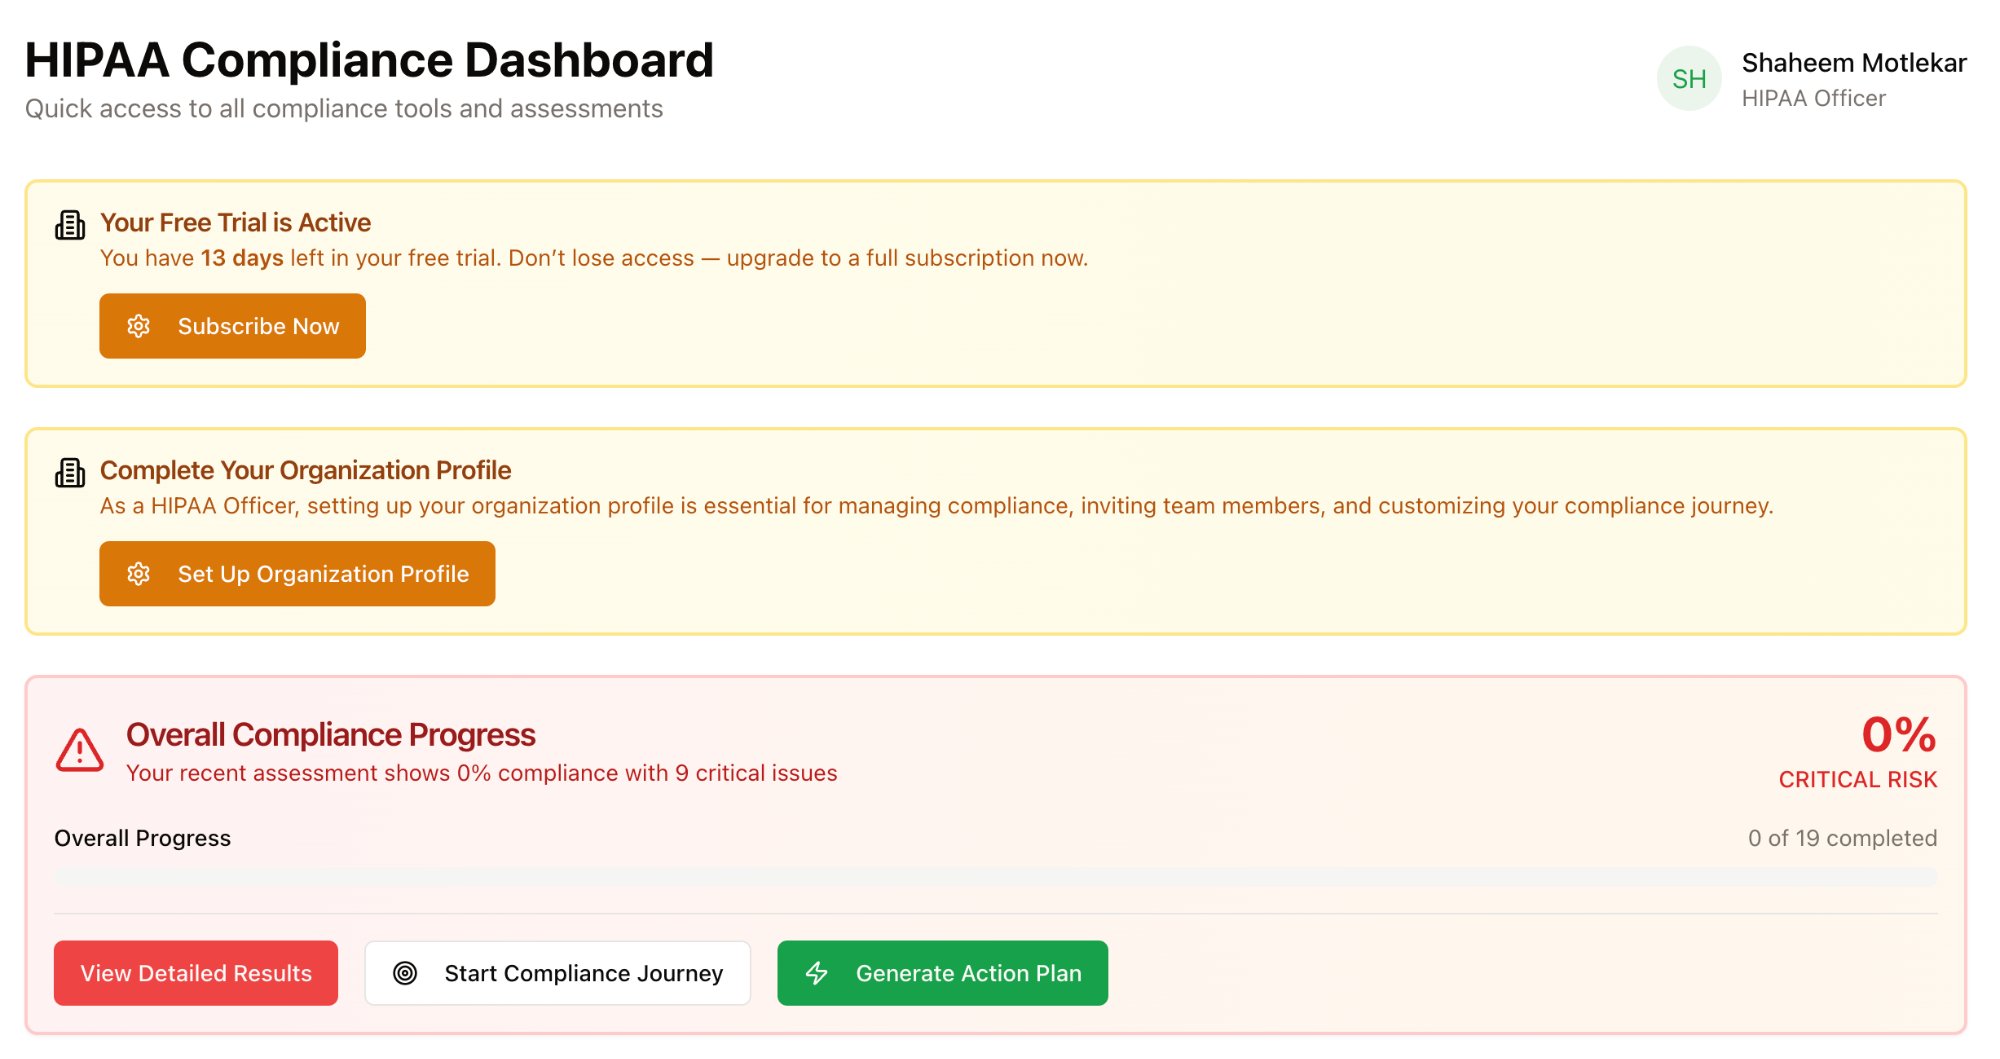Open View Detailed Results

tap(196, 972)
